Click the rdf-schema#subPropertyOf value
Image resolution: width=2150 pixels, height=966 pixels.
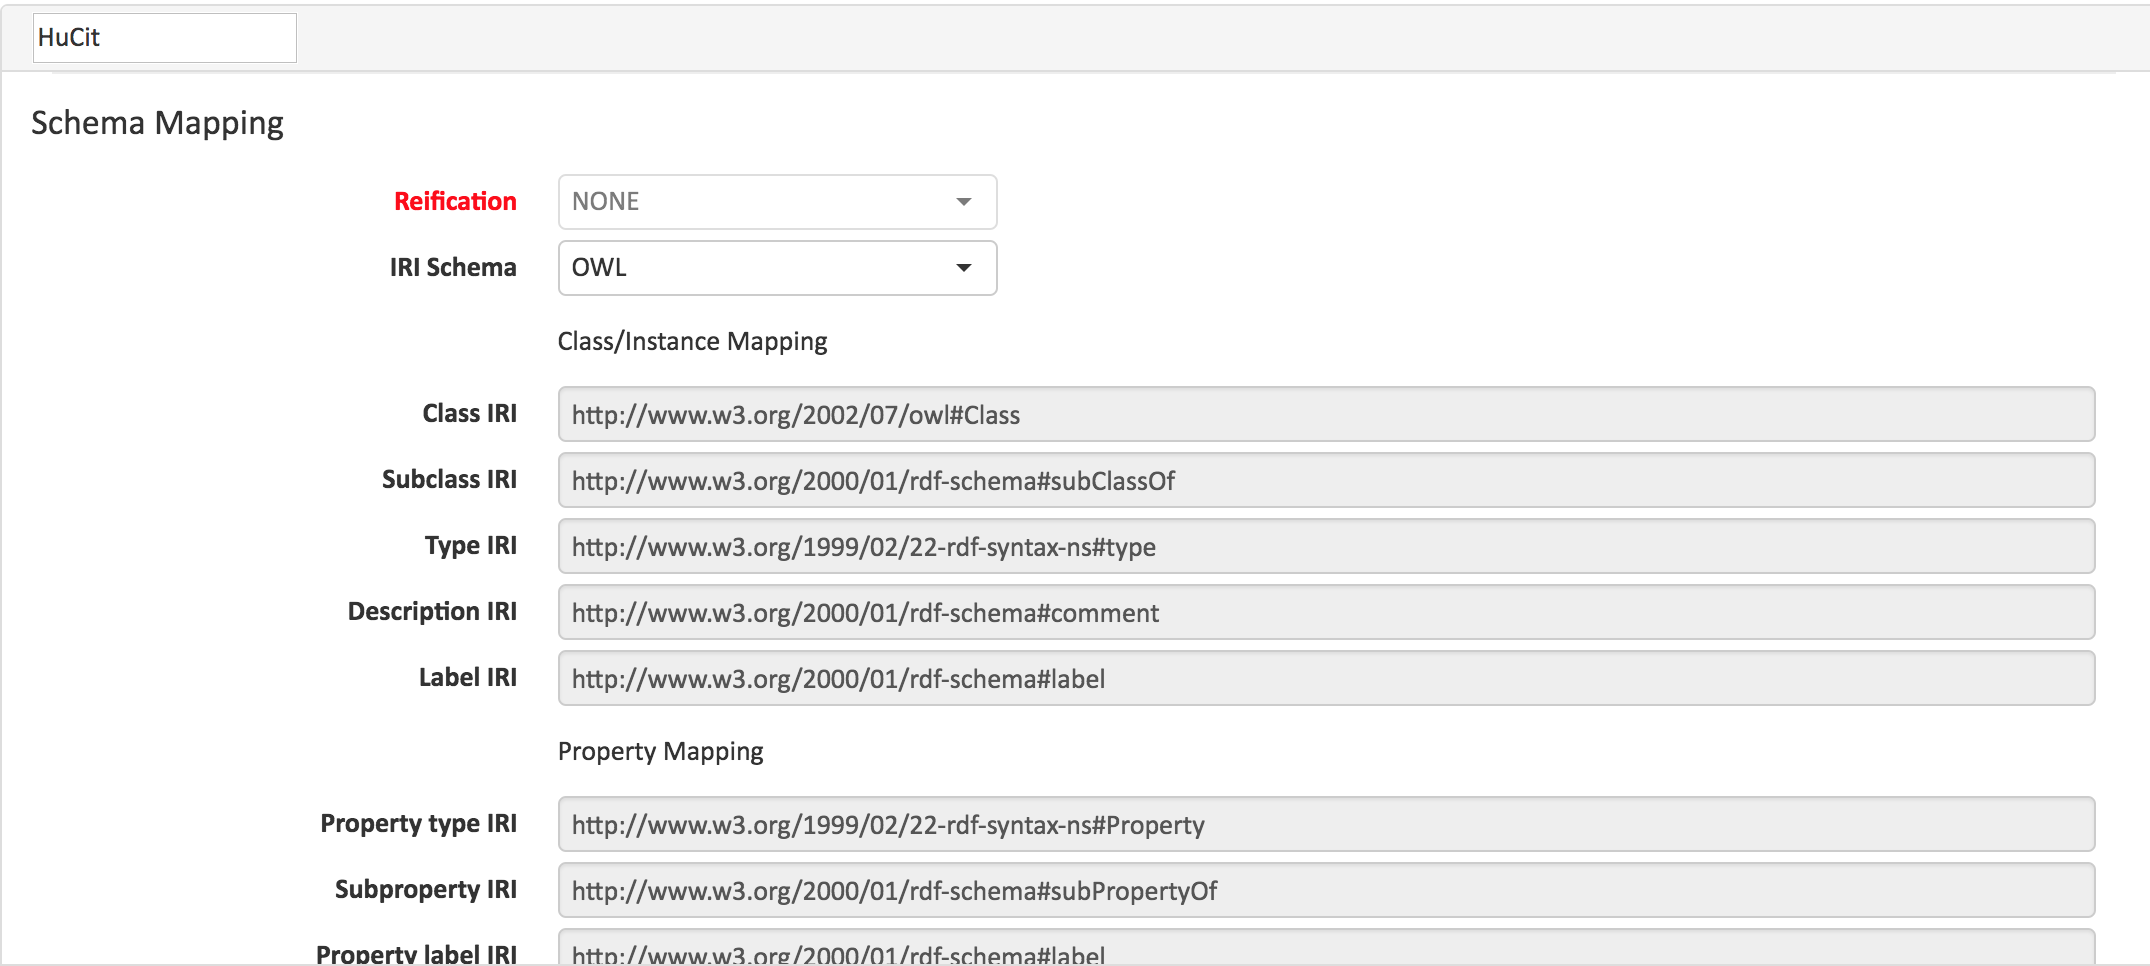[893, 890]
